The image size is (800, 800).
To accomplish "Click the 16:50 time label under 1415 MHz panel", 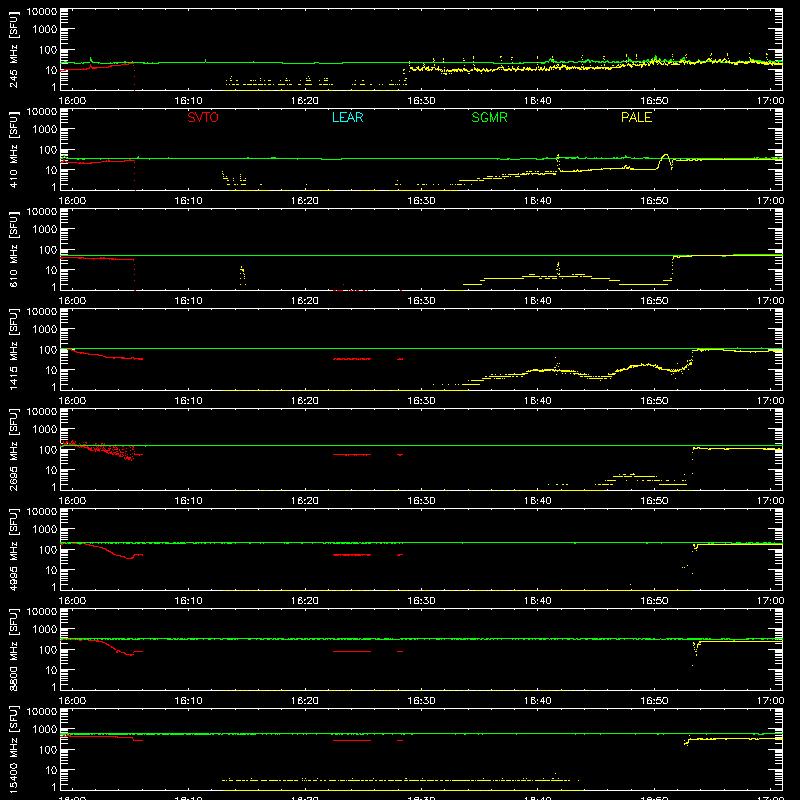I will pyautogui.click(x=654, y=401).
